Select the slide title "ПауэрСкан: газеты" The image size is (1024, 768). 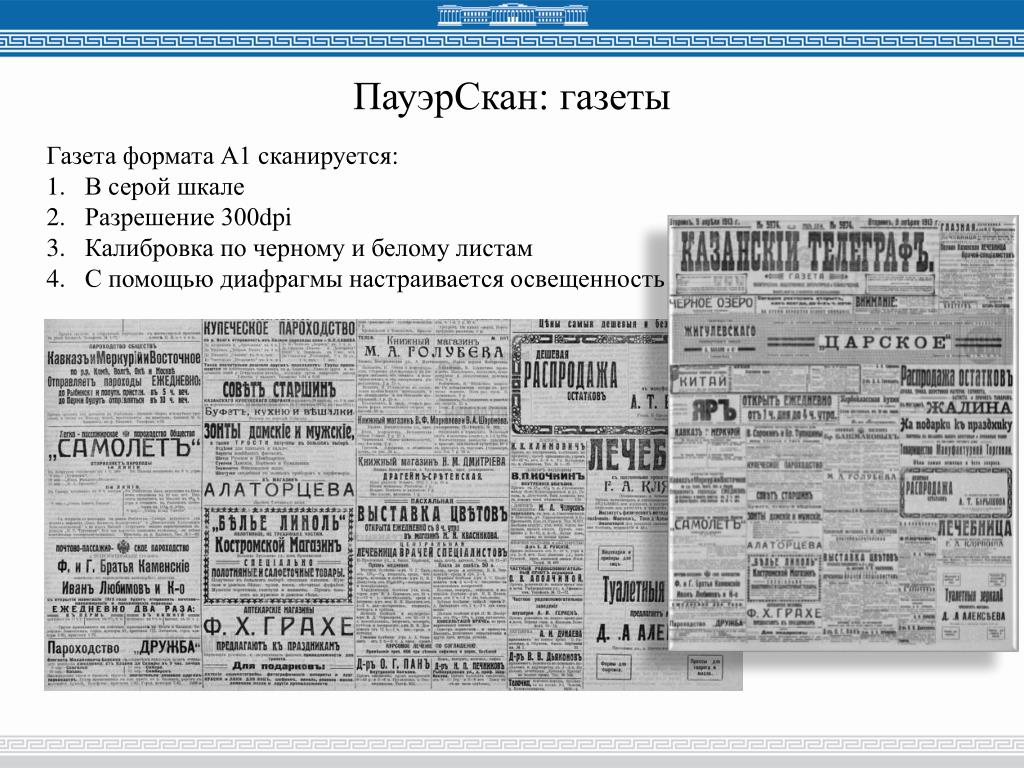(511, 98)
